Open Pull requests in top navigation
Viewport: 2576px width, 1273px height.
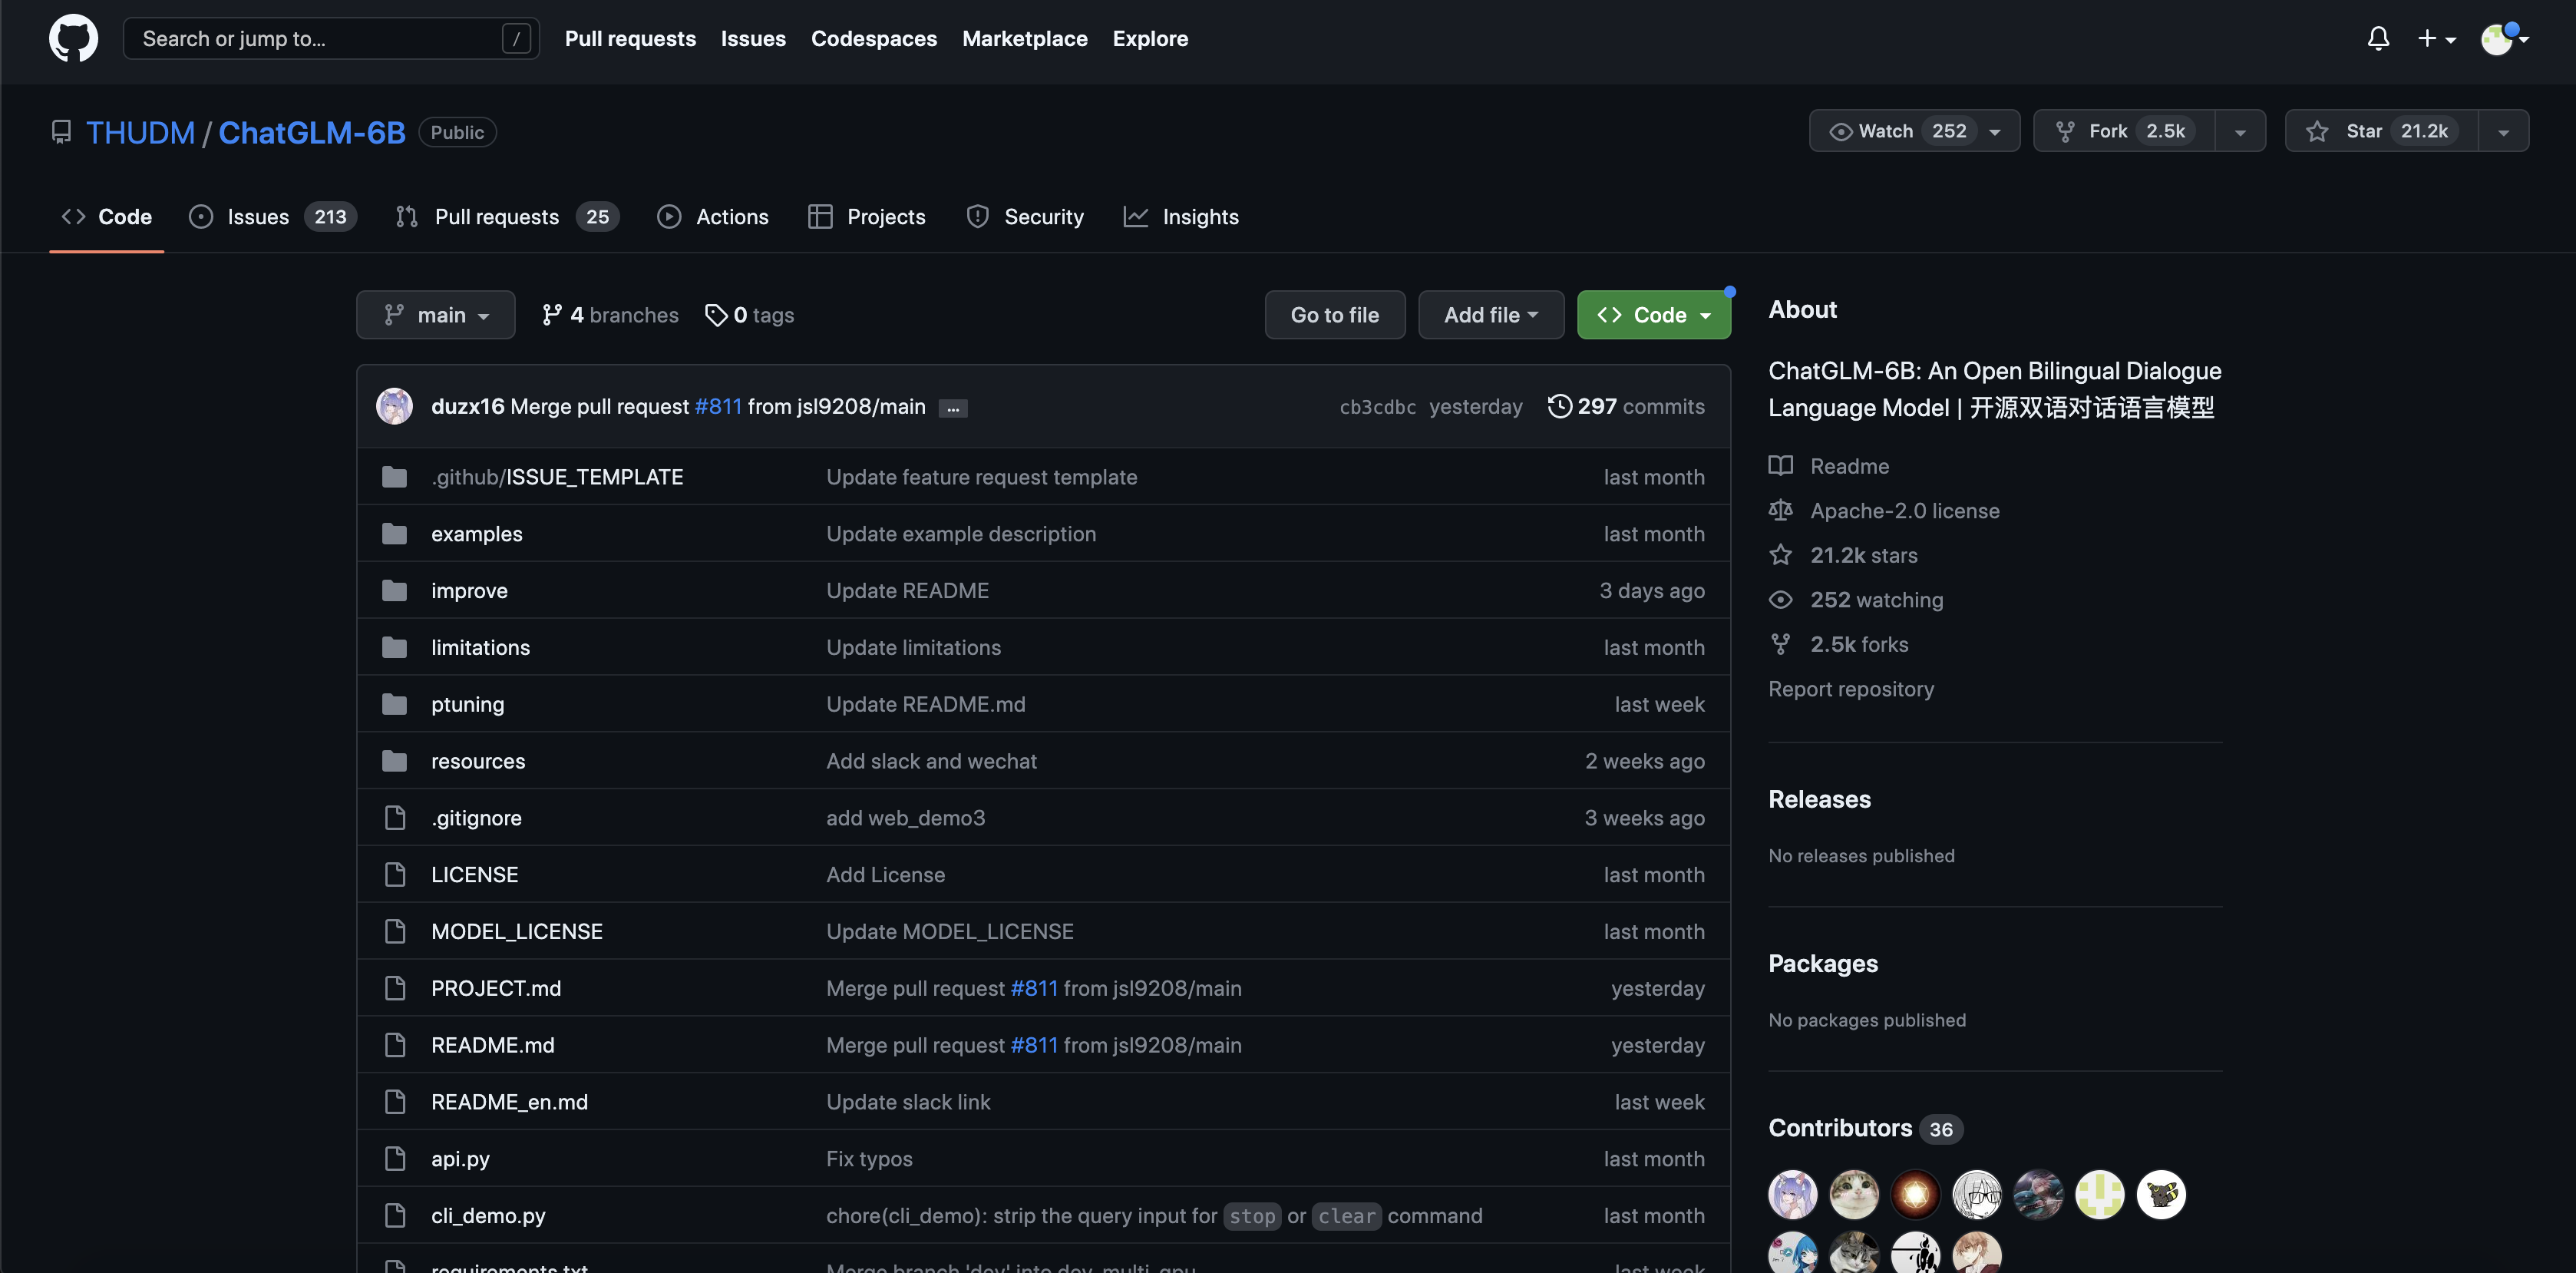pyautogui.click(x=630, y=38)
